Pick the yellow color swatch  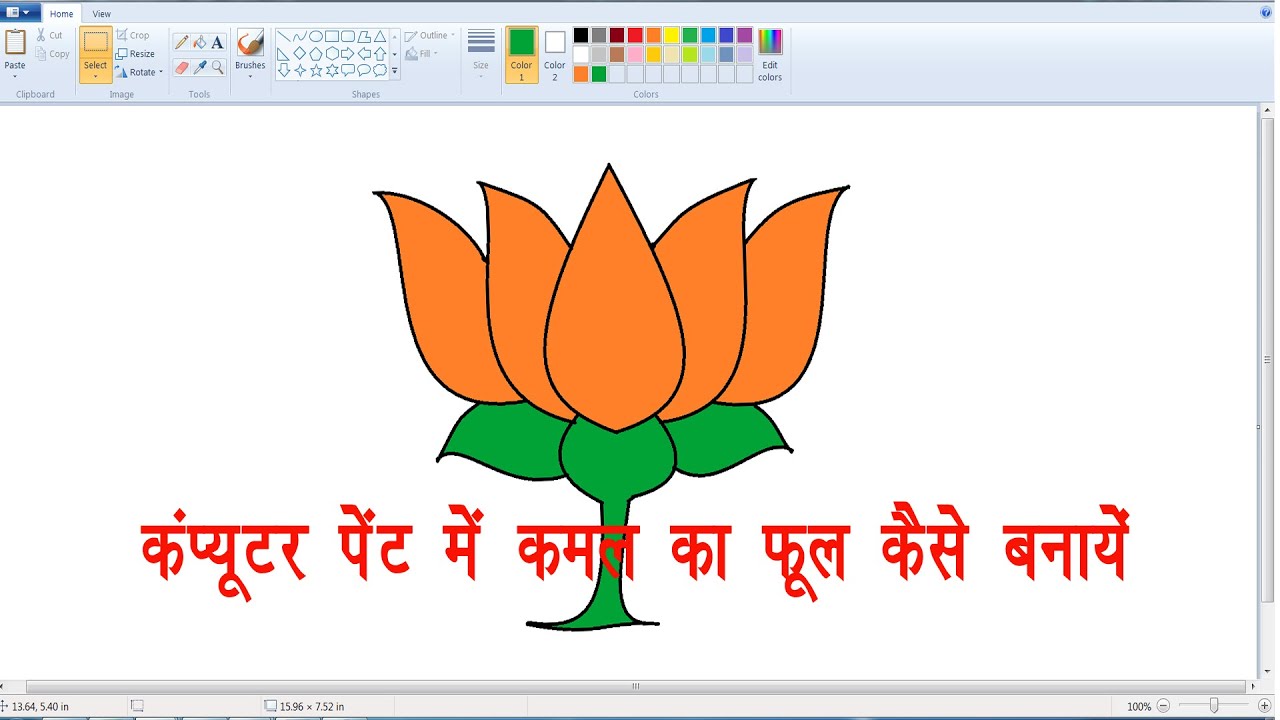672,35
